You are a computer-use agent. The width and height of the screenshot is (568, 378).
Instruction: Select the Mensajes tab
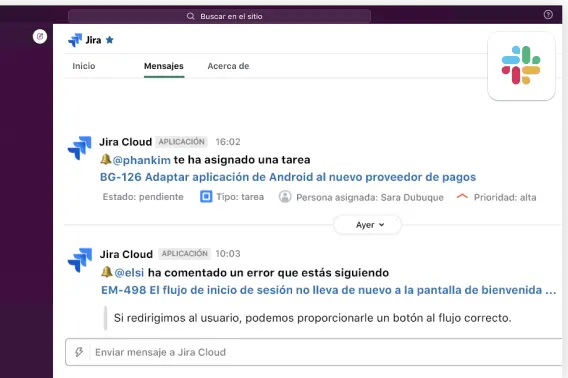click(164, 66)
